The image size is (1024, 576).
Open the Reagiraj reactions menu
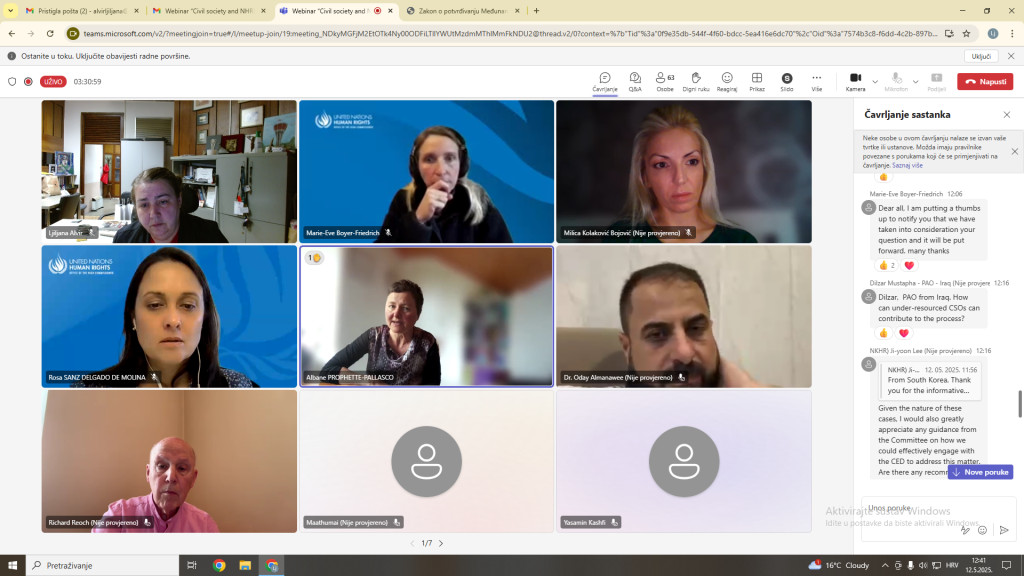[x=727, y=81]
